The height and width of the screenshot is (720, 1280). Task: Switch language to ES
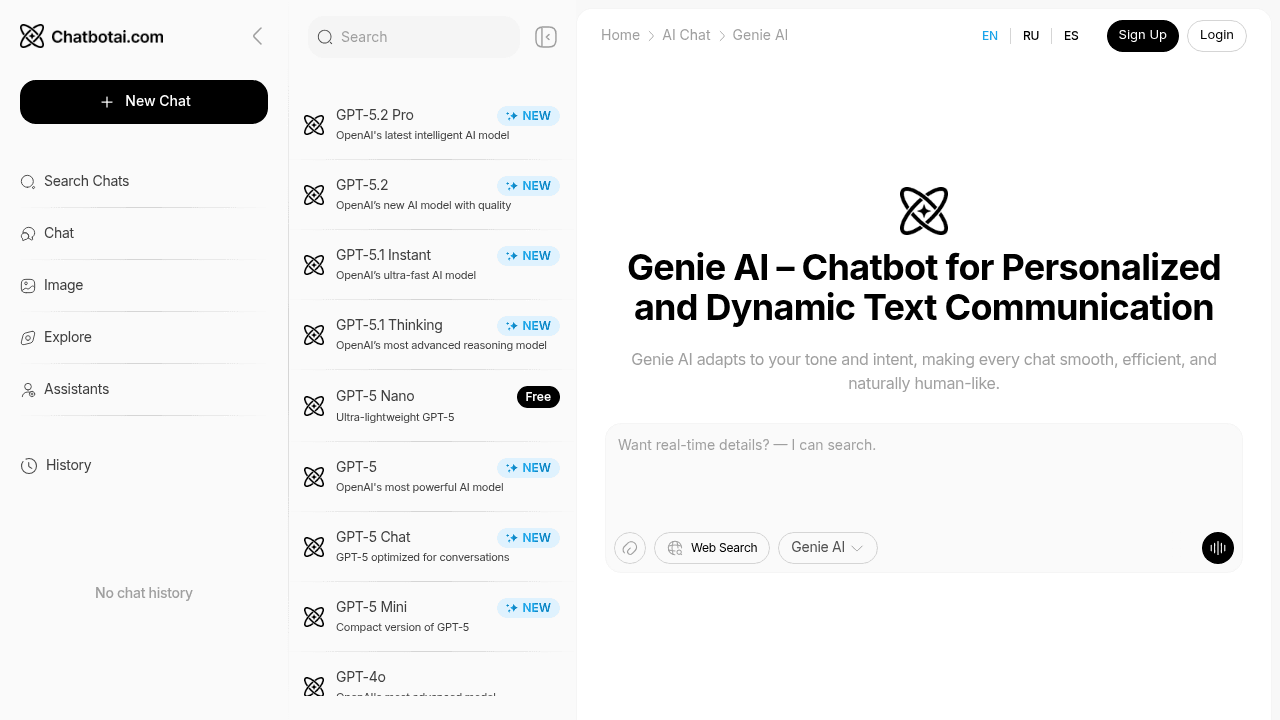tap(1071, 36)
